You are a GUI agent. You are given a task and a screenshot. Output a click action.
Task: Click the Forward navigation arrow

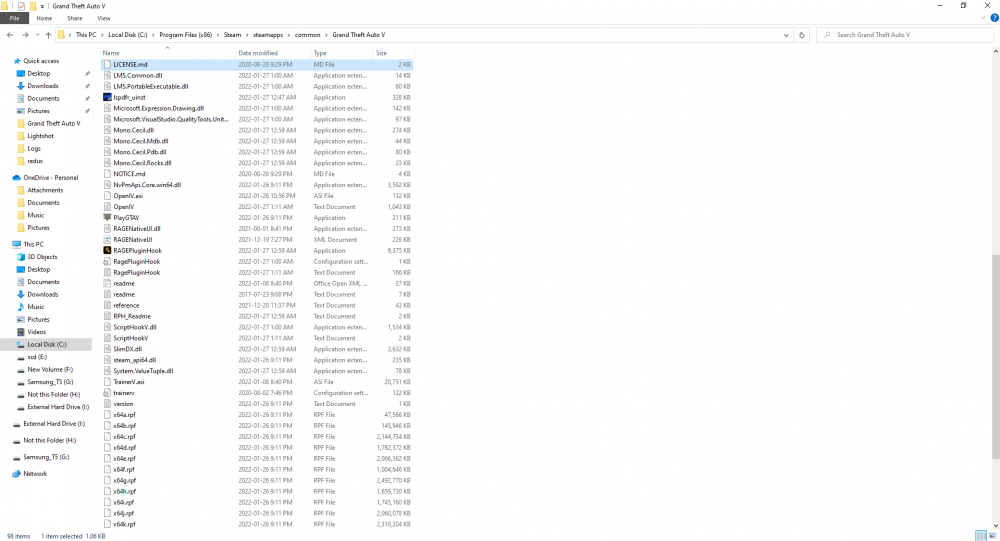(25, 35)
